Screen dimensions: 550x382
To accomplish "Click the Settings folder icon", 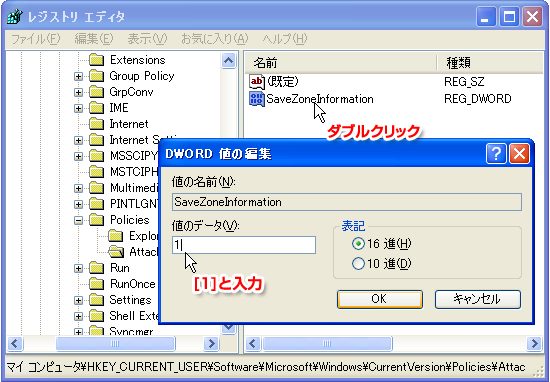I will 96,300.
